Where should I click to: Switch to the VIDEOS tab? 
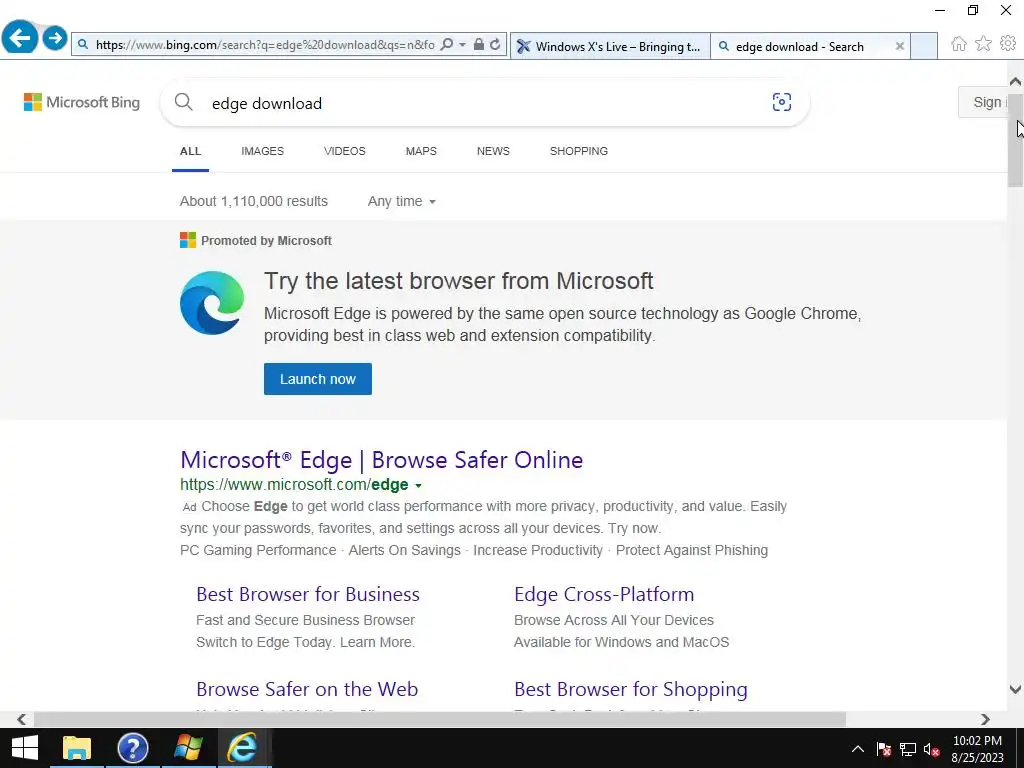tap(345, 151)
